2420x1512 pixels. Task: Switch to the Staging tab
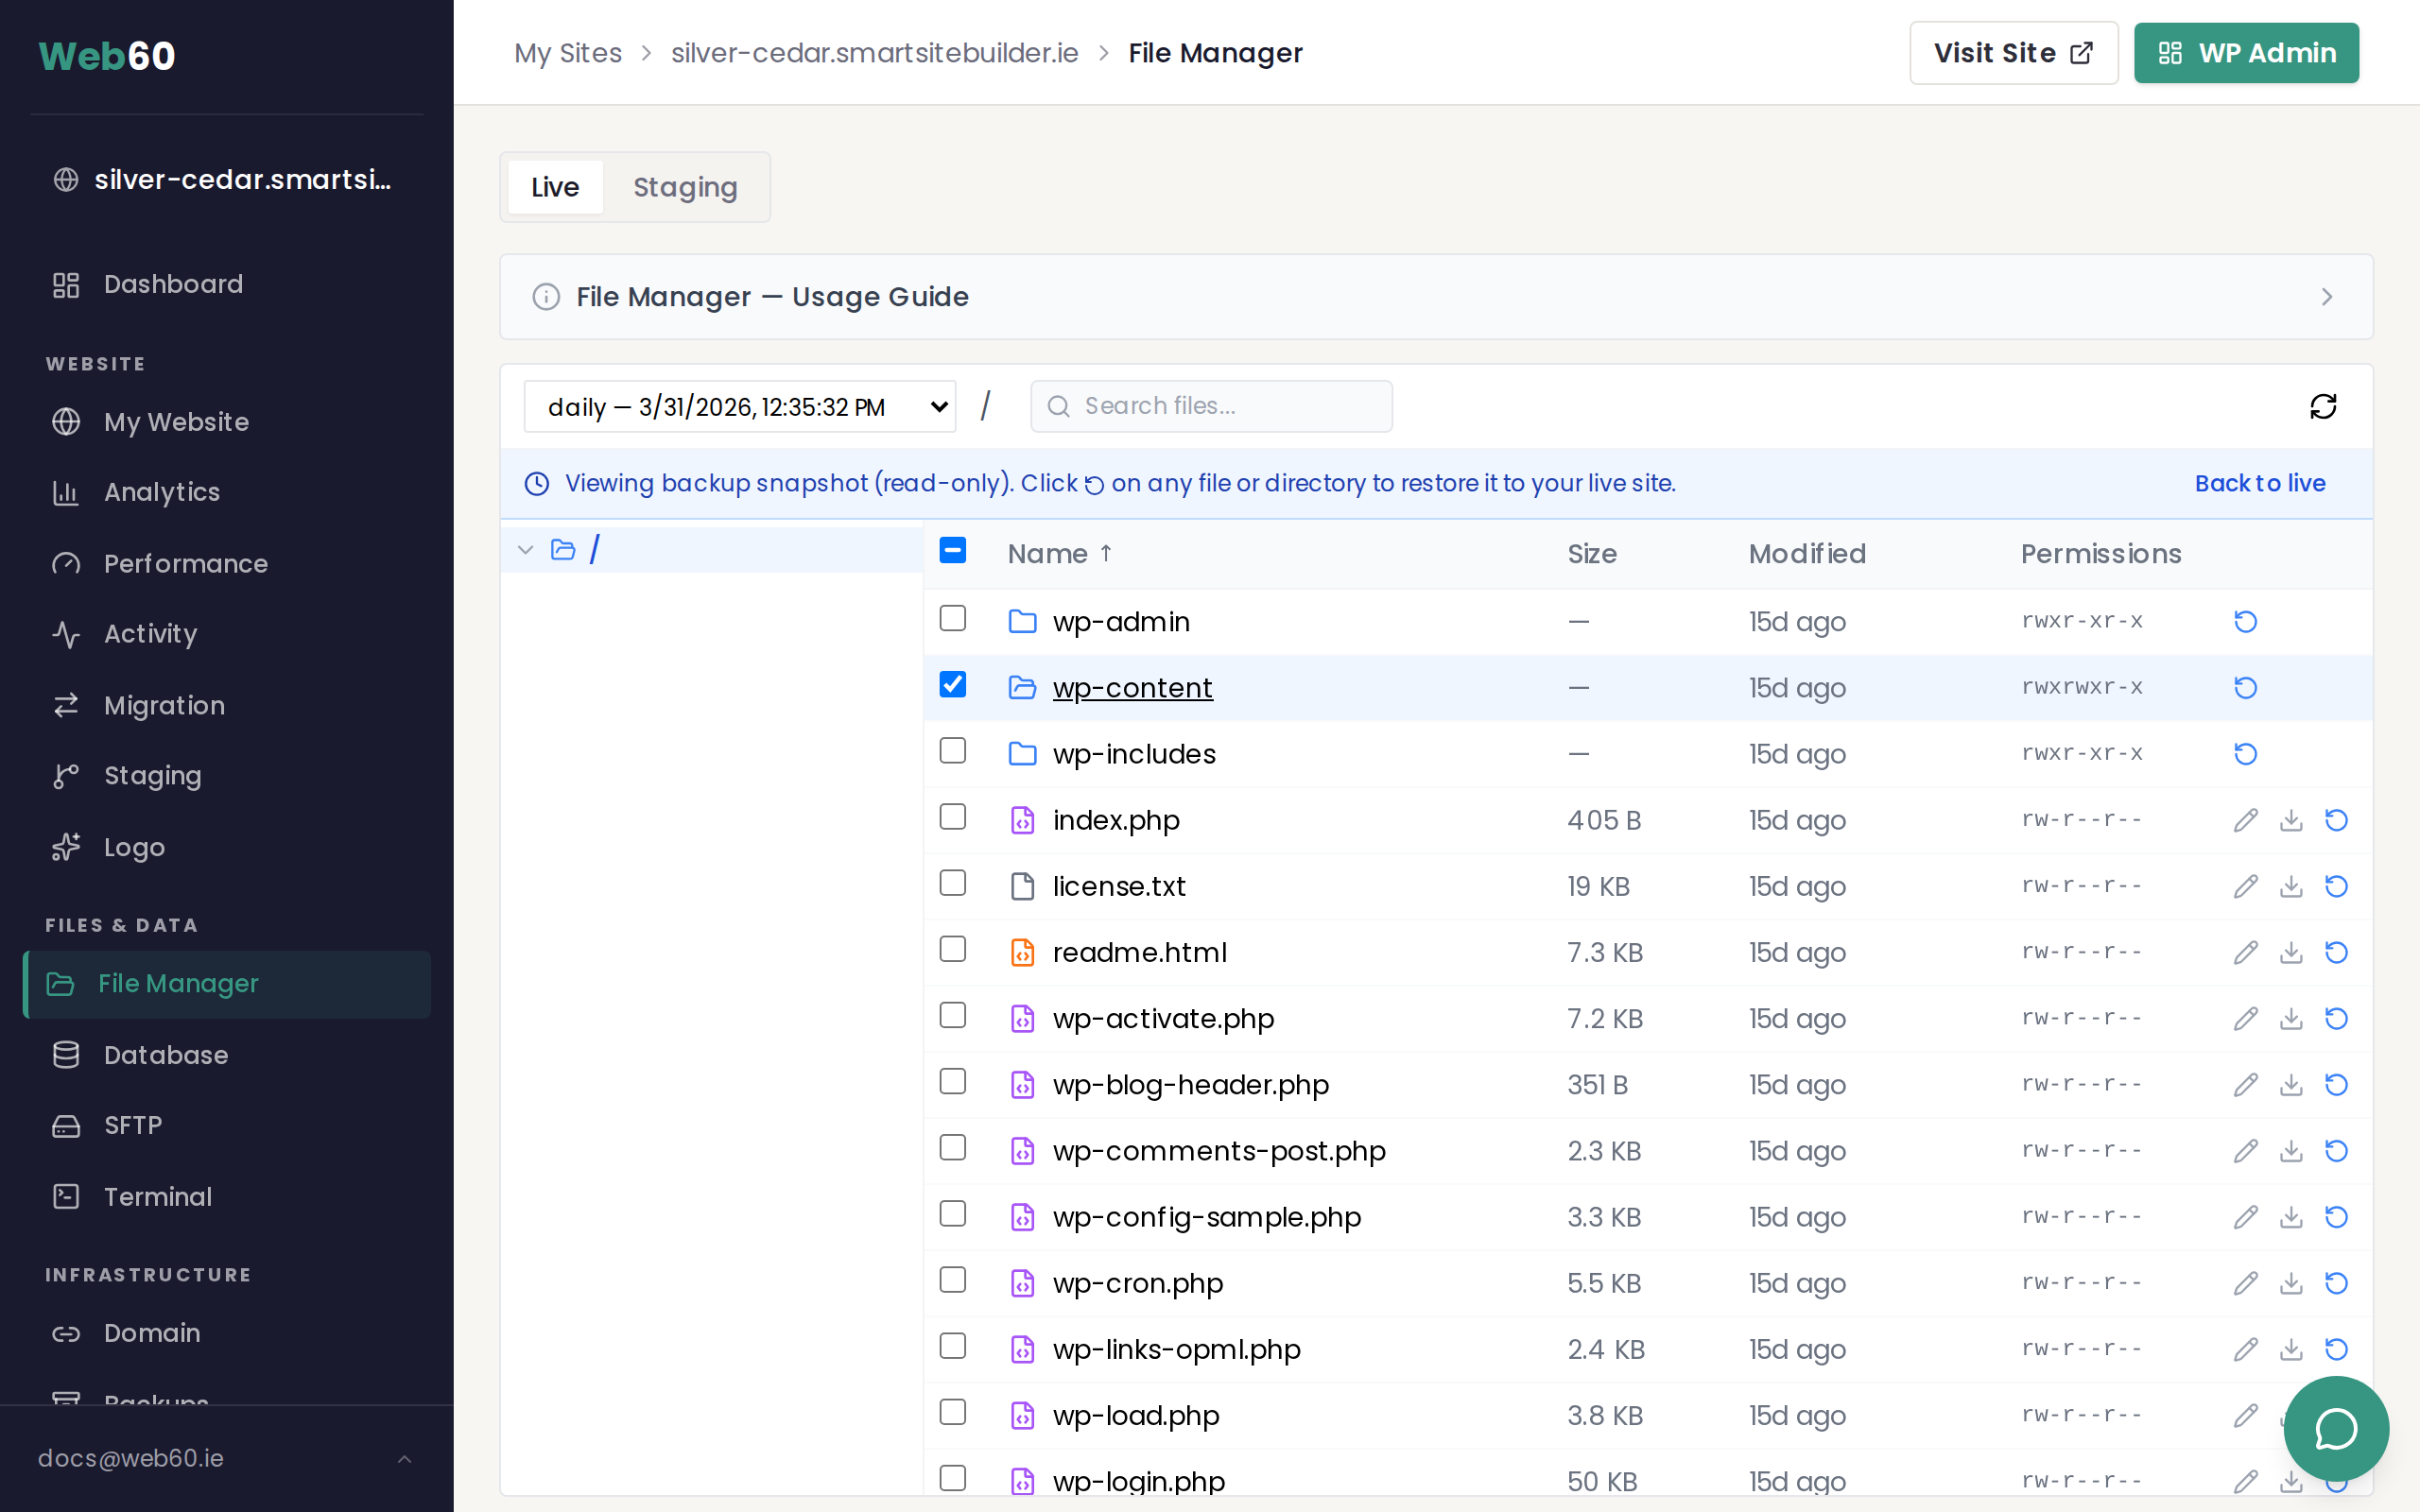point(685,187)
